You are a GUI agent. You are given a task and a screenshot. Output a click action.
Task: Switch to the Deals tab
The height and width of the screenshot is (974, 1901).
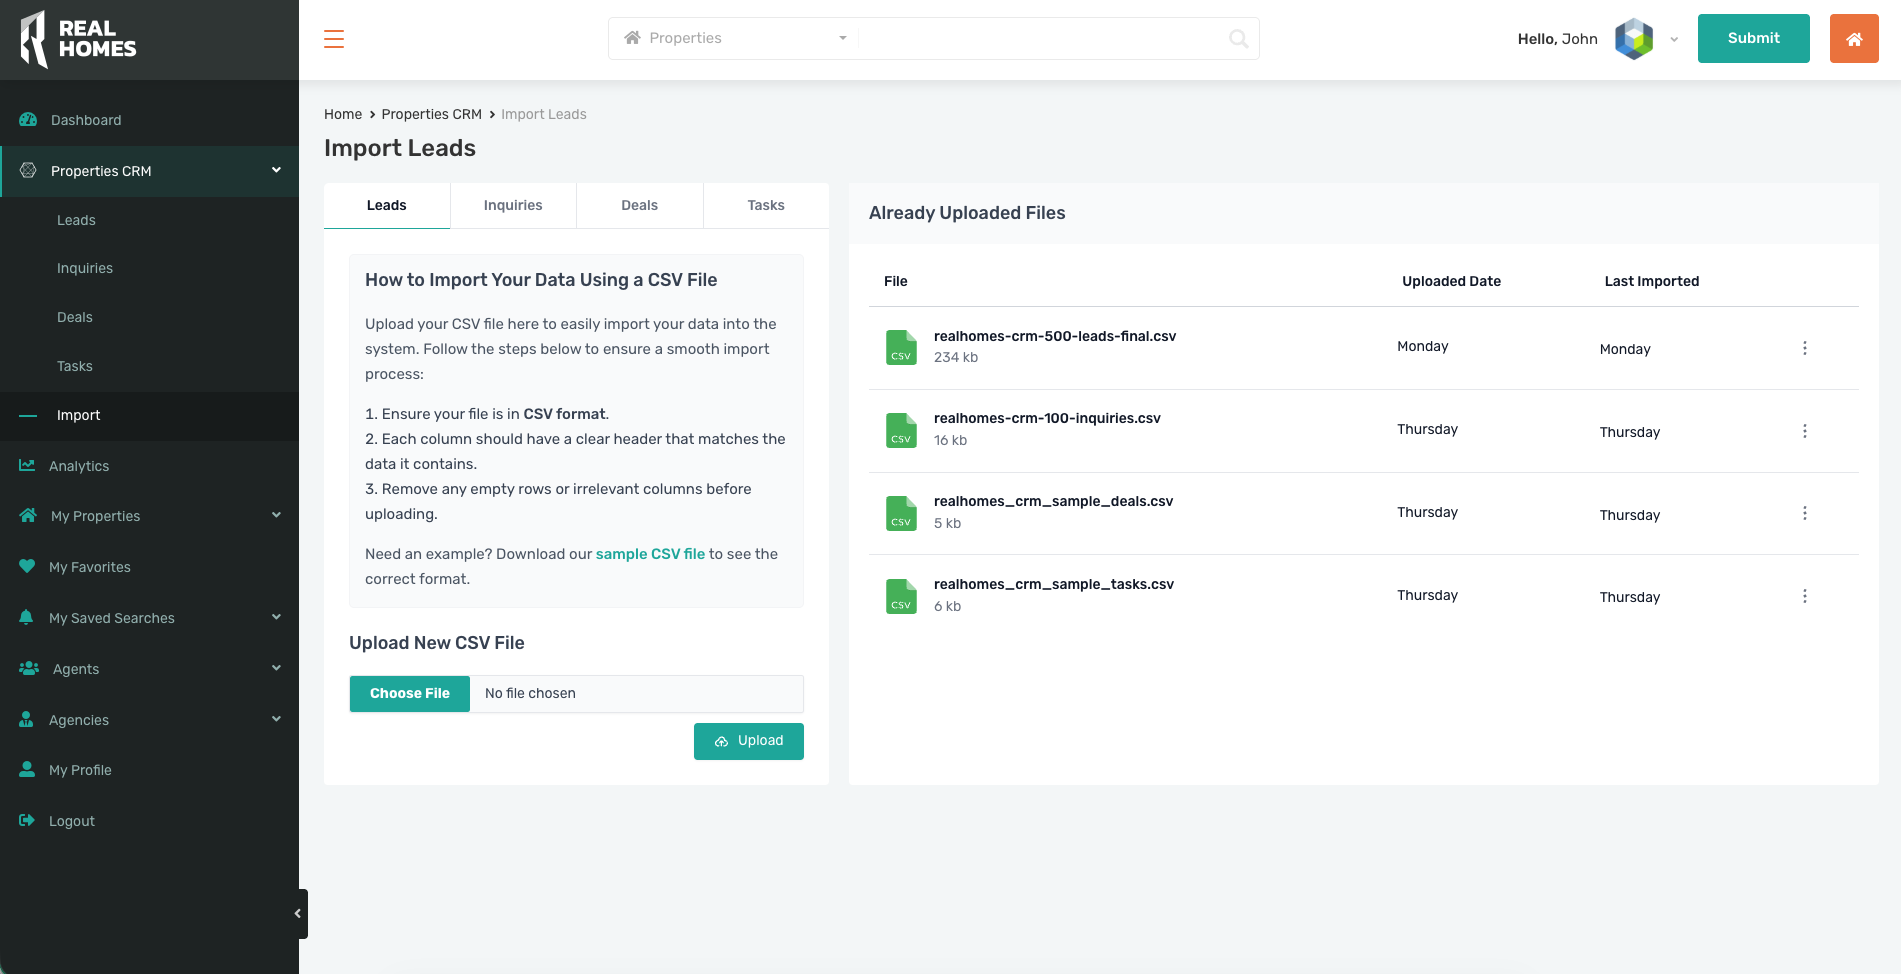[639, 206]
